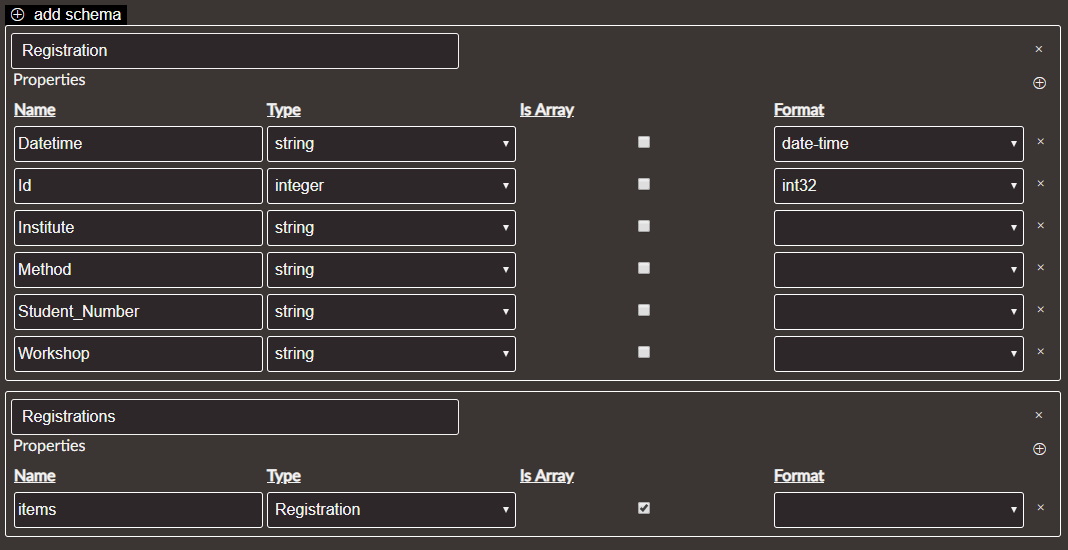Open the Type dropdown for Id
Viewport: 1068px width, 550px height.
[391, 186]
